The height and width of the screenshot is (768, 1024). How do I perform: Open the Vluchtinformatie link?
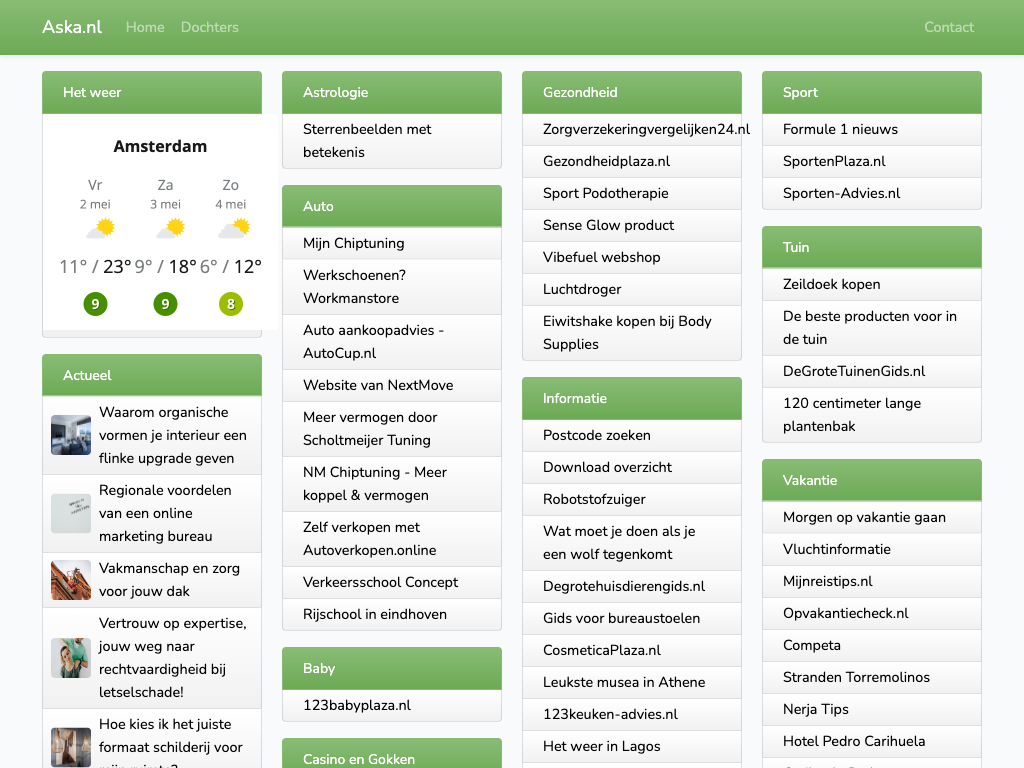pyautogui.click(x=837, y=549)
